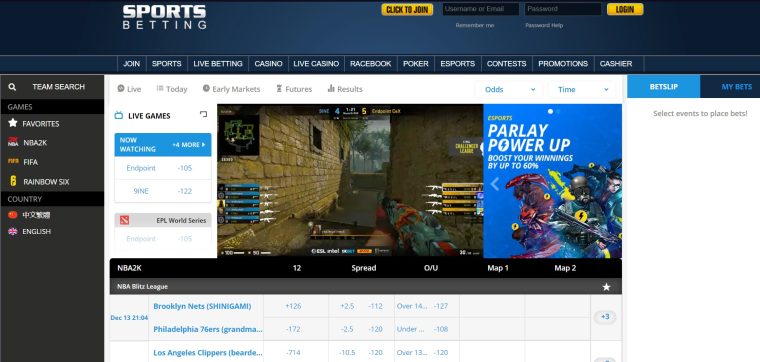
Task: Click the Password Help link
Action: pyautogui.click(x=544, y=25)
